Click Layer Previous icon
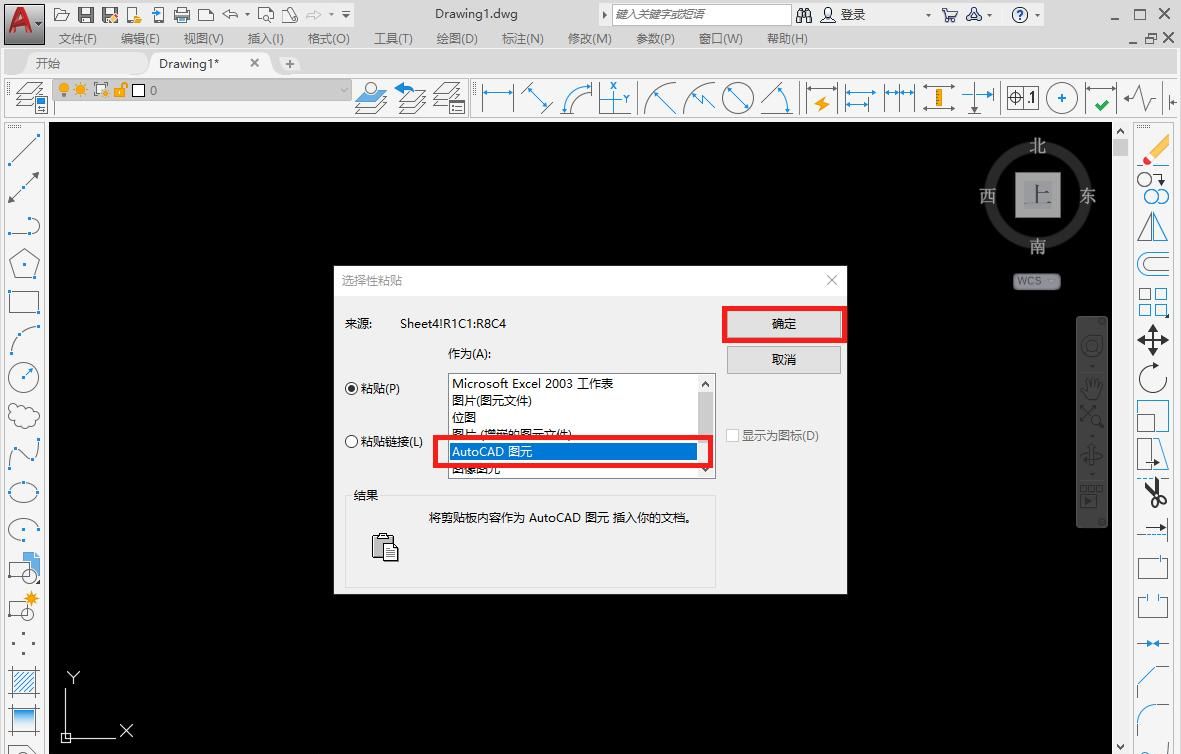Viewport: 1181px width, 754px height. [x=410, y=99]
